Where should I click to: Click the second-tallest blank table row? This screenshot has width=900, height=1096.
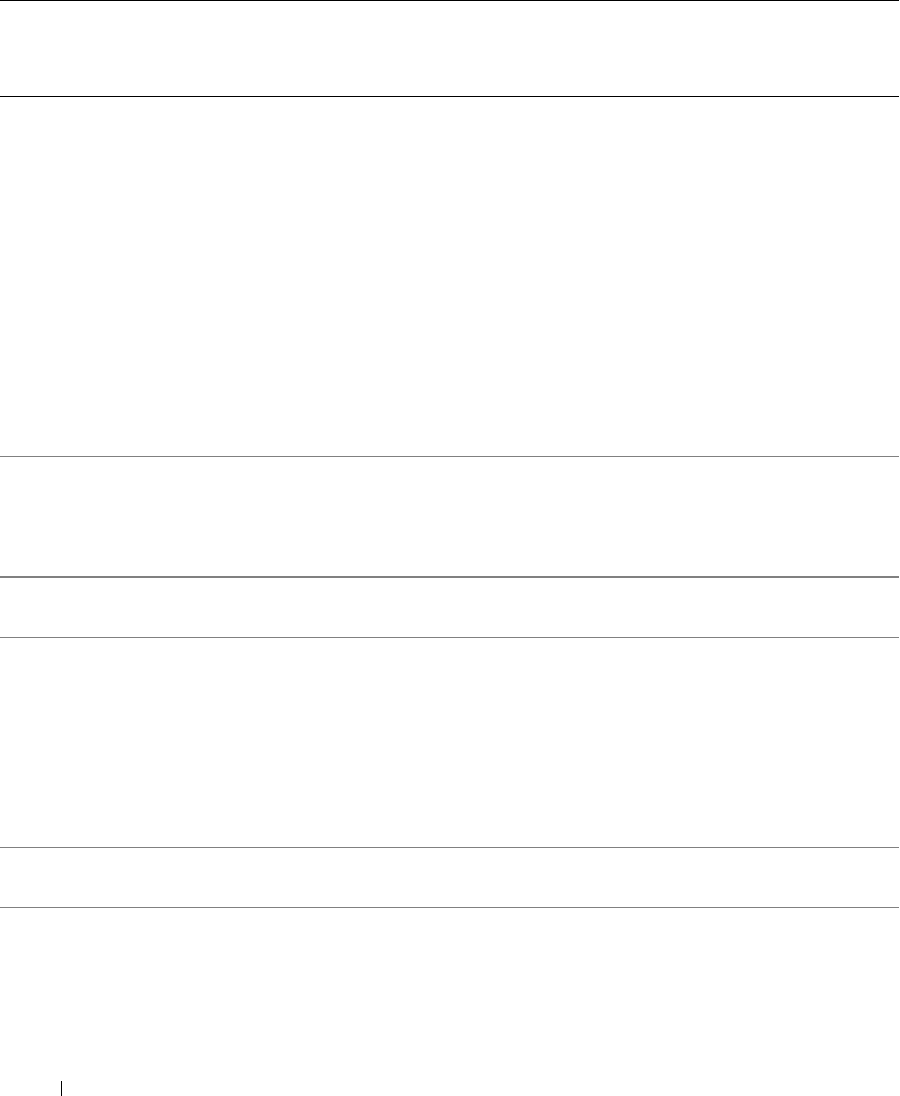(450, 742)
